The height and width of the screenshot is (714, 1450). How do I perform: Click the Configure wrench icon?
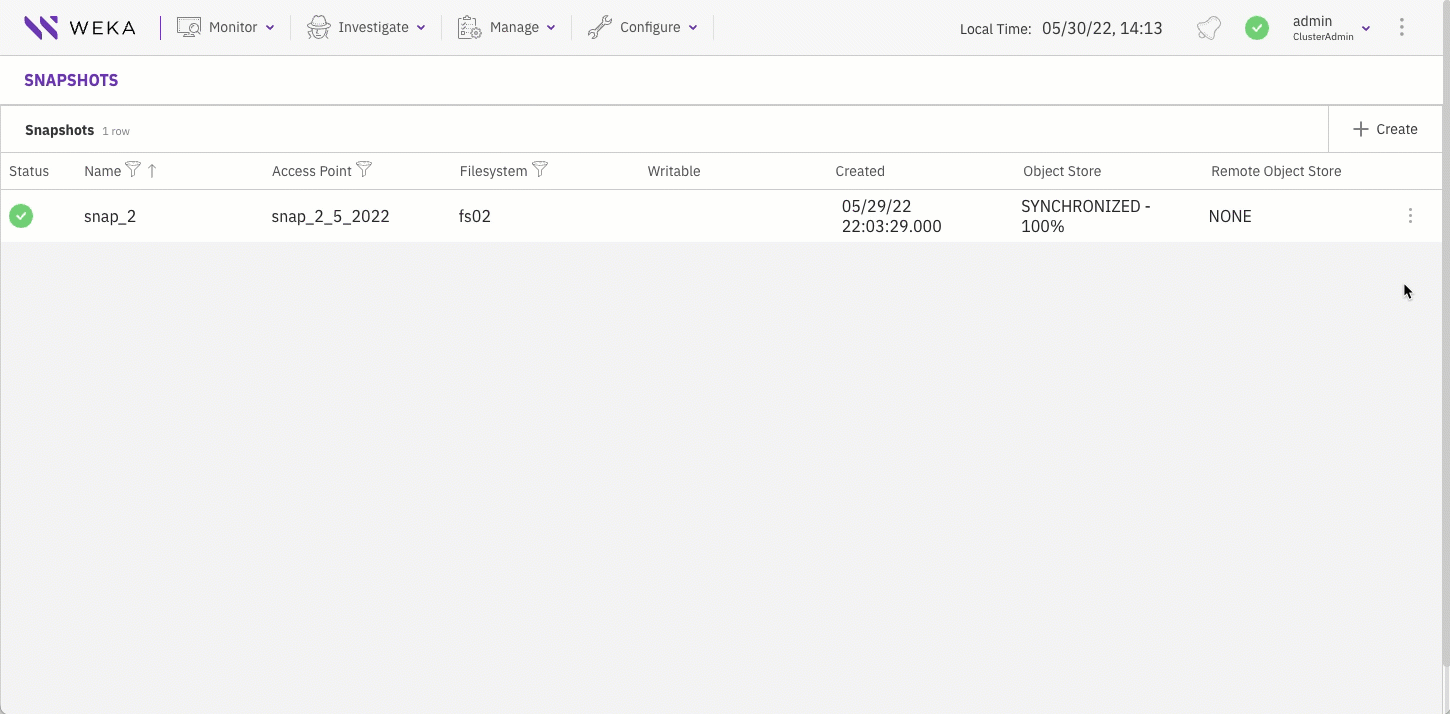[600, 27]
